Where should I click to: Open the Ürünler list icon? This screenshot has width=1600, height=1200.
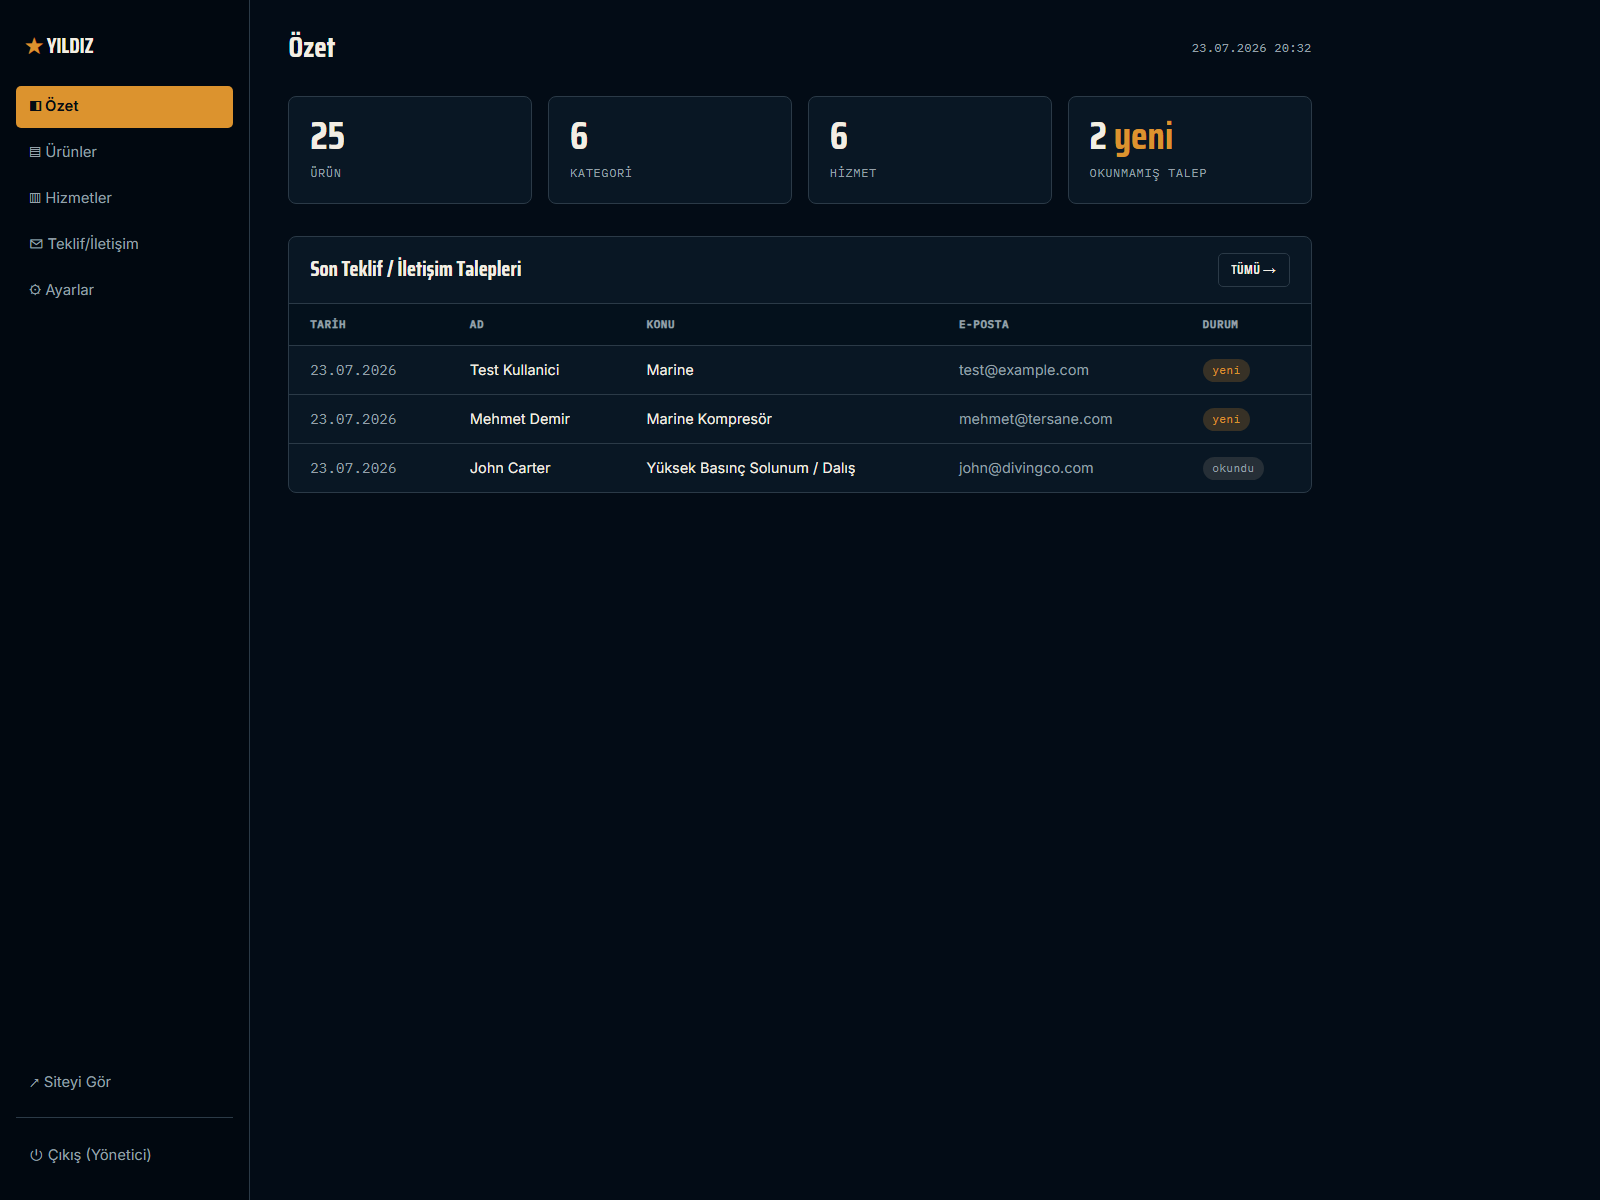click(x=35, y=152)
